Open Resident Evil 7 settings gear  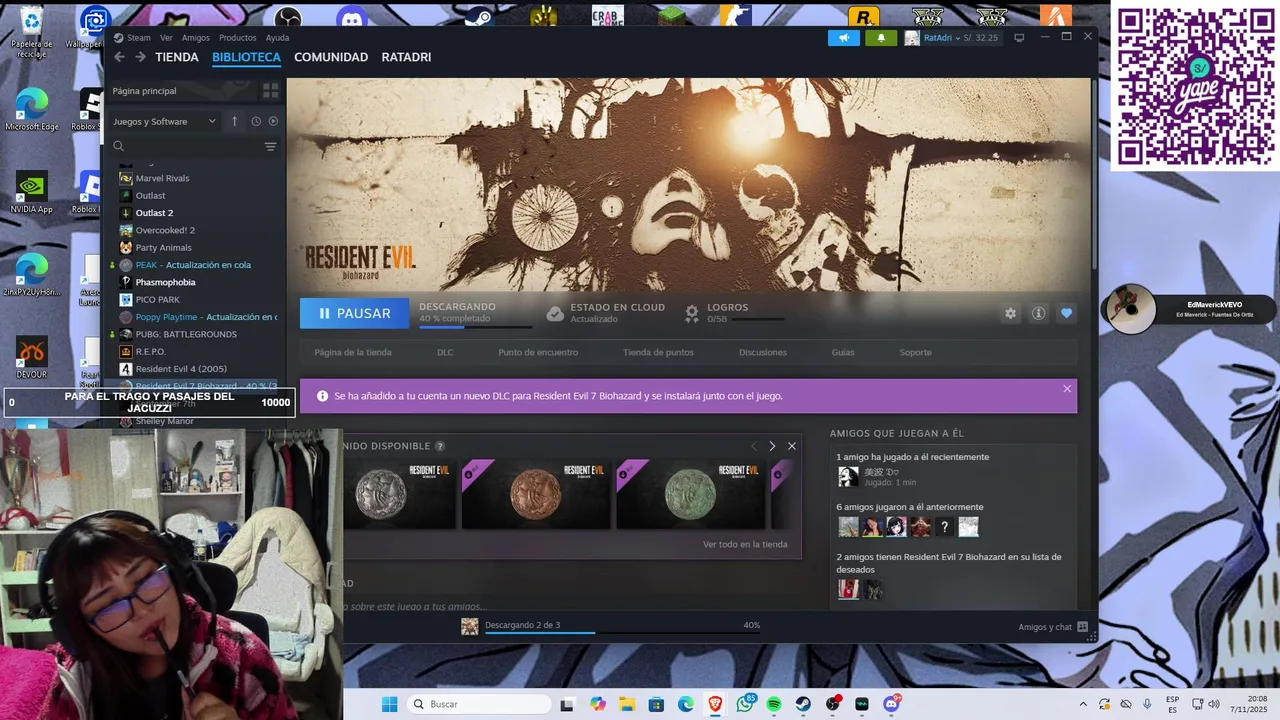pos(1010,313)
